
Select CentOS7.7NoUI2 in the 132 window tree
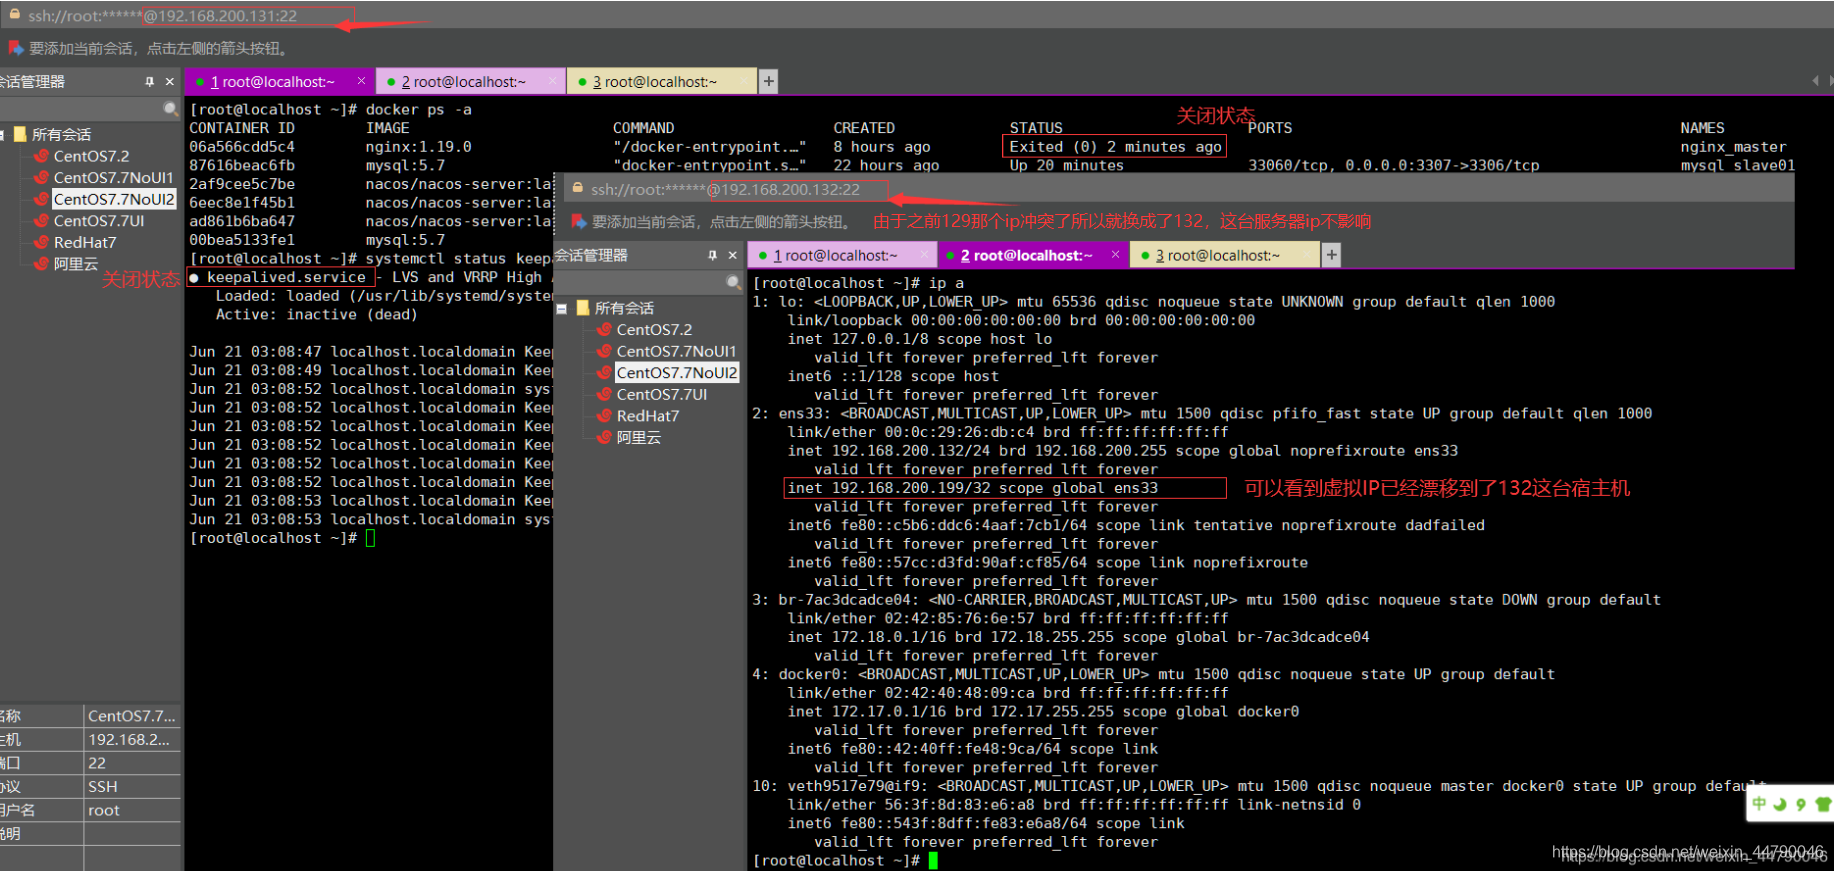click(x=677, y=372)
